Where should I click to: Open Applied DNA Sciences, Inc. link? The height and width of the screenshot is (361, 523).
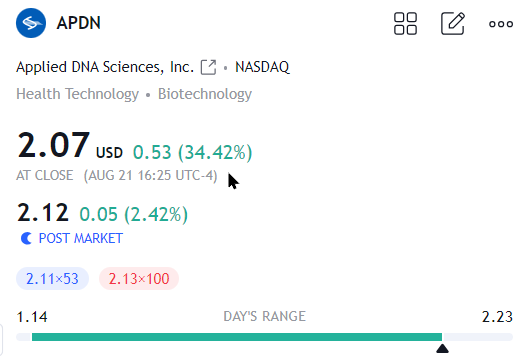pos(105,67)
